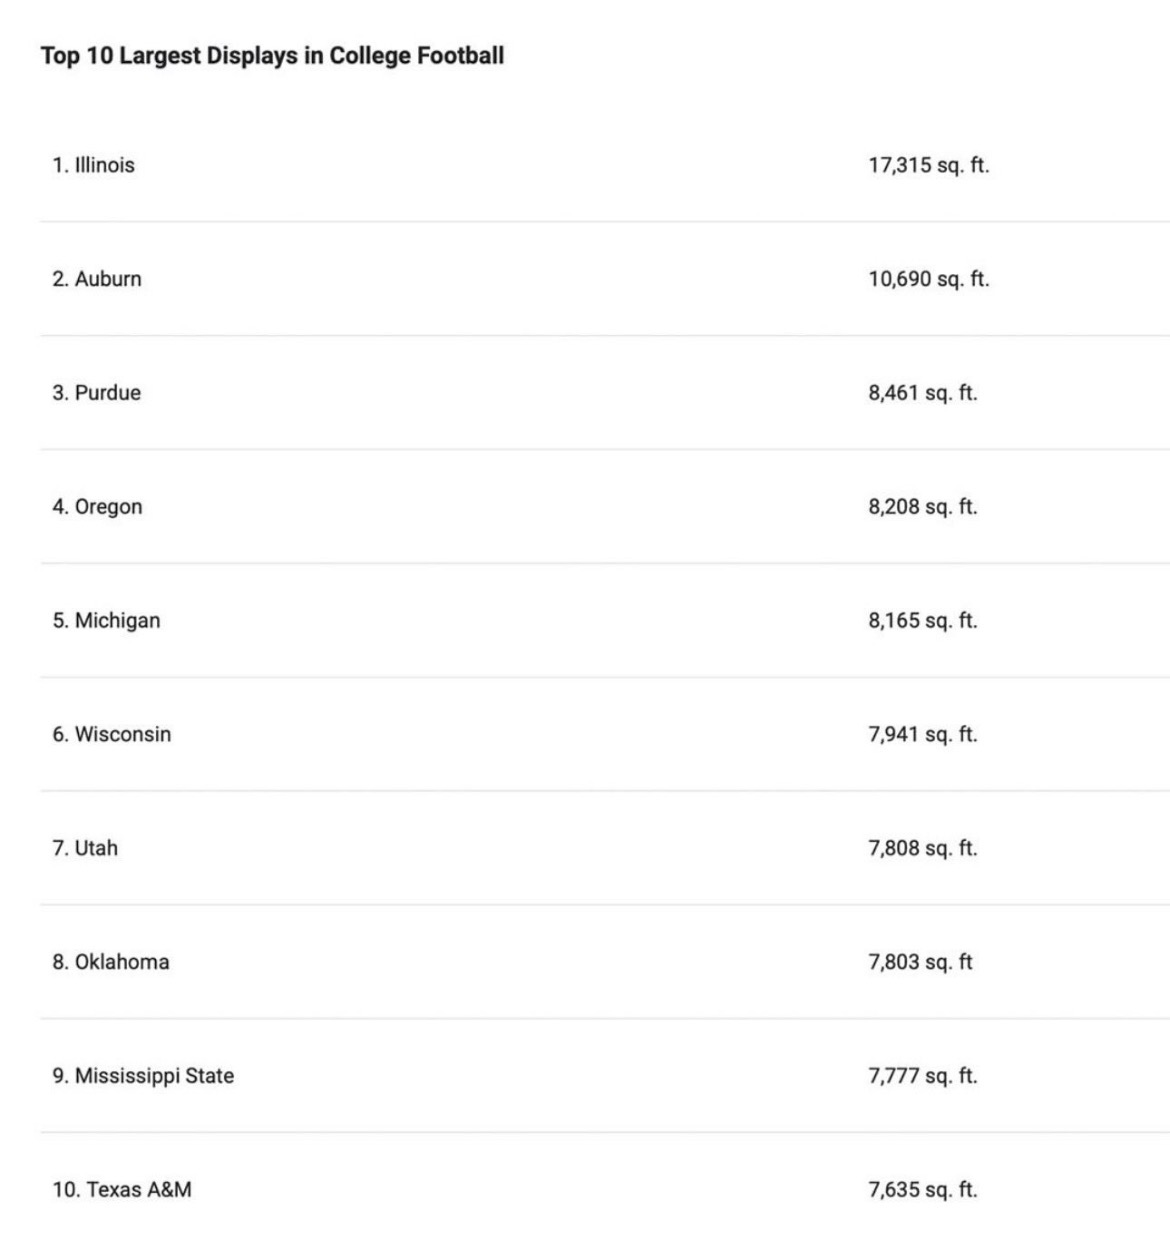Select the 7,777 sq. ft. value
Image resolution: width=1170 pixels, height=1248 pixels.
coord(923,1078)
